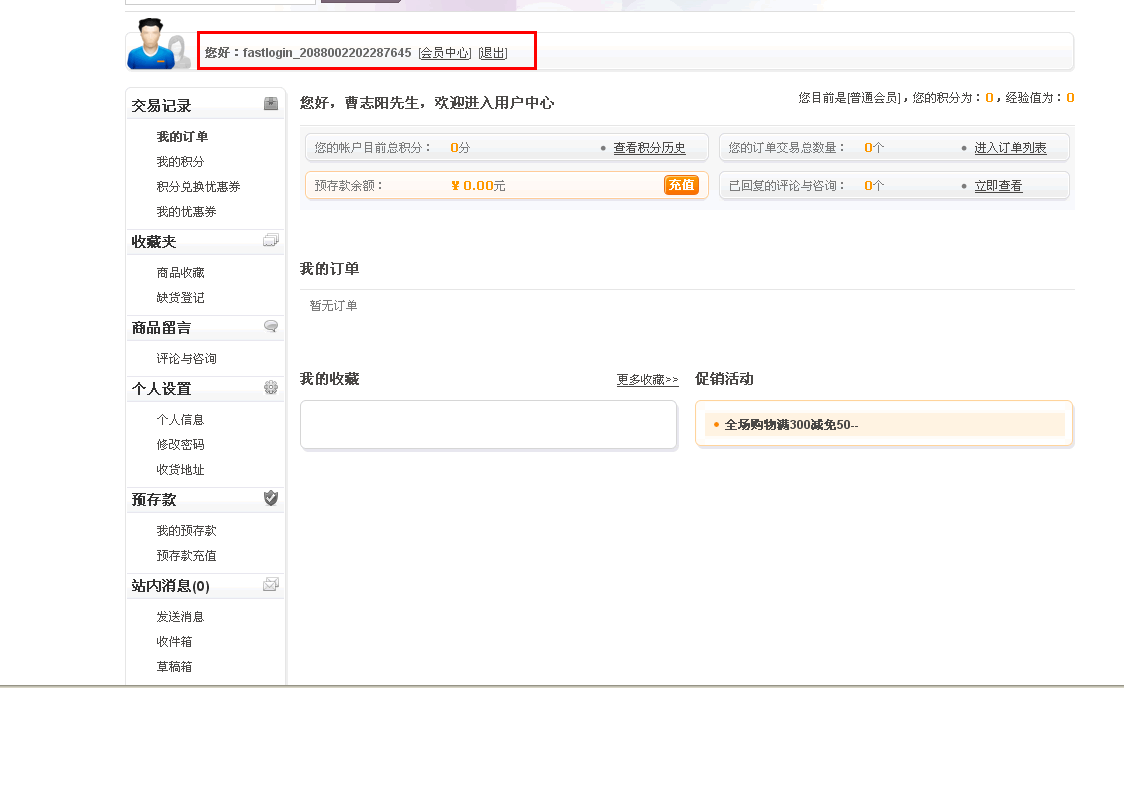Open 会员中心 link in header
1140x806 pixels.
pos(444,53)
